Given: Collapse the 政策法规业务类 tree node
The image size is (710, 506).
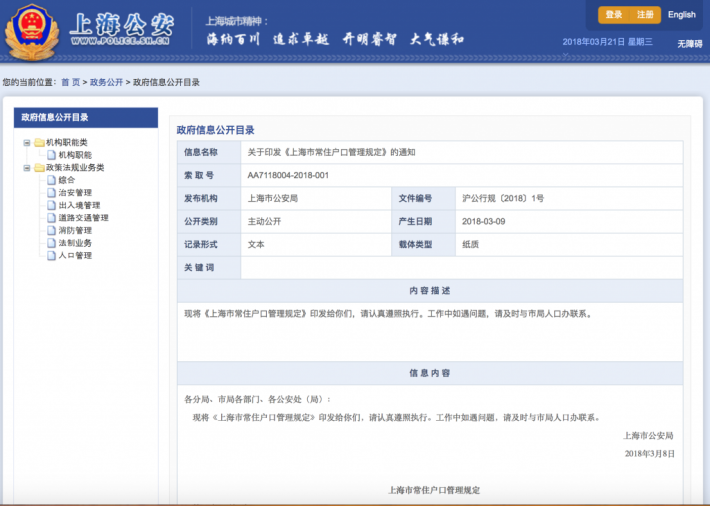Looking at the screenshot, I should [x=26, y=168].
